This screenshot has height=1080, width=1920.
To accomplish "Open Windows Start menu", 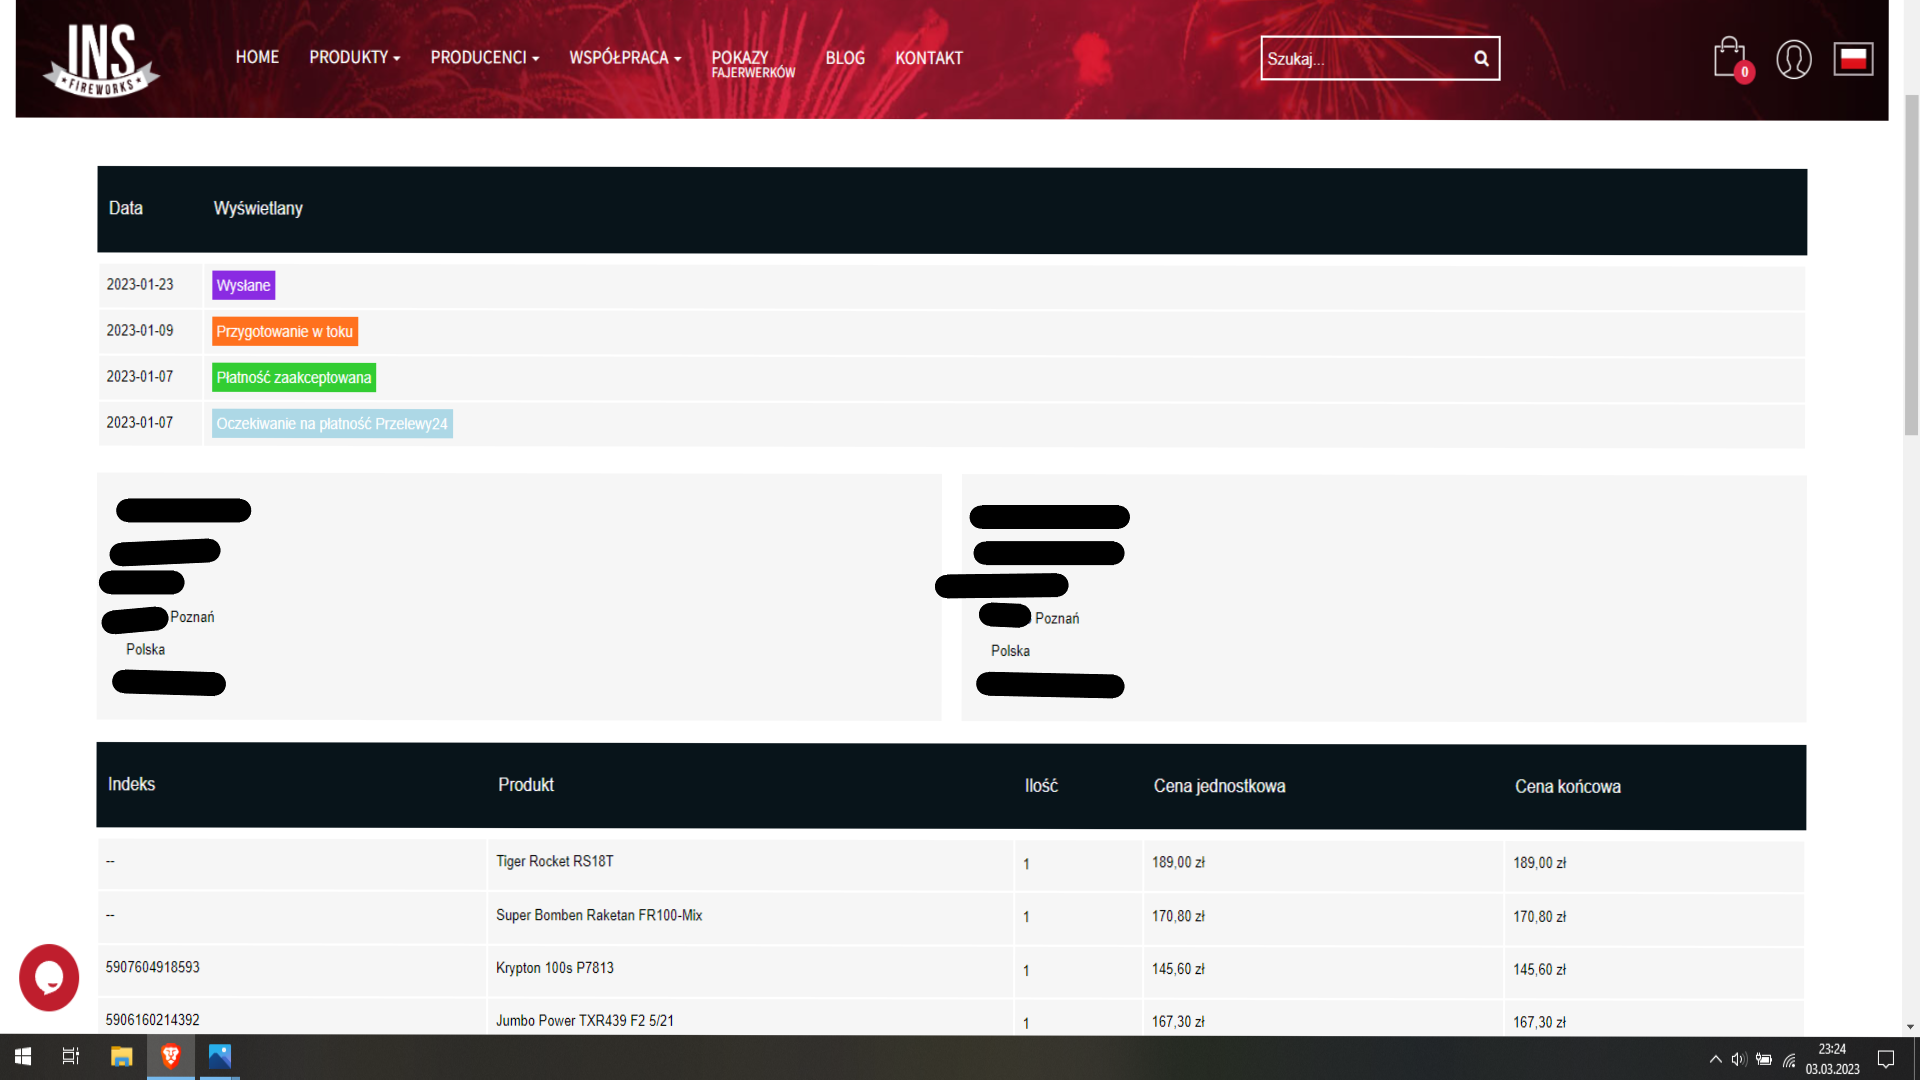I will pyautogui.click(x=23, y=1056).
